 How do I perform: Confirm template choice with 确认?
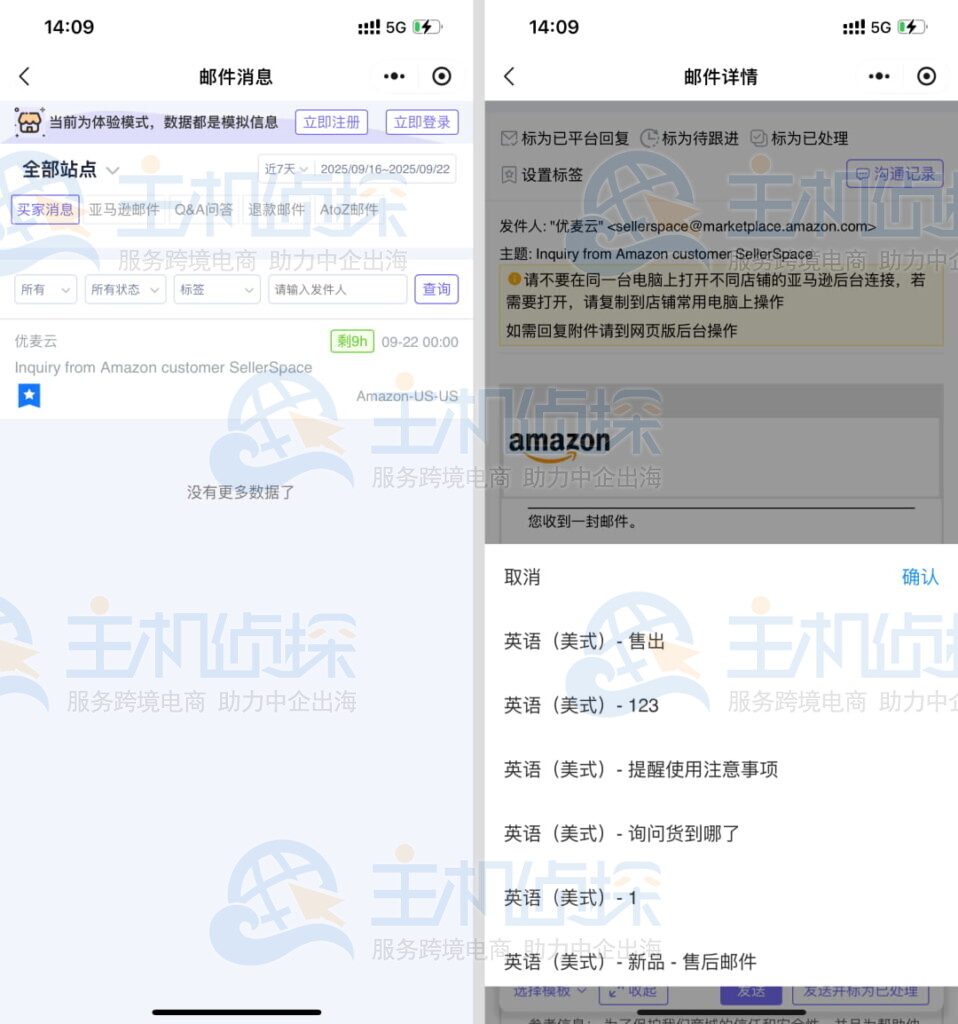919,577
